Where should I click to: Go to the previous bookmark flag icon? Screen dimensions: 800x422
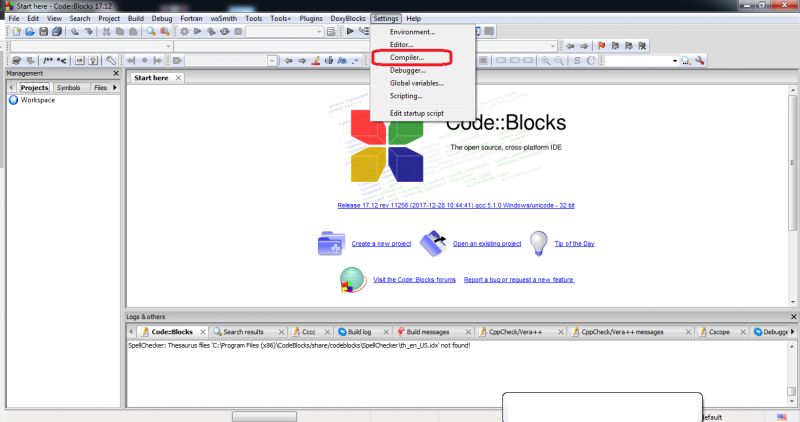(x=615, y=46)
